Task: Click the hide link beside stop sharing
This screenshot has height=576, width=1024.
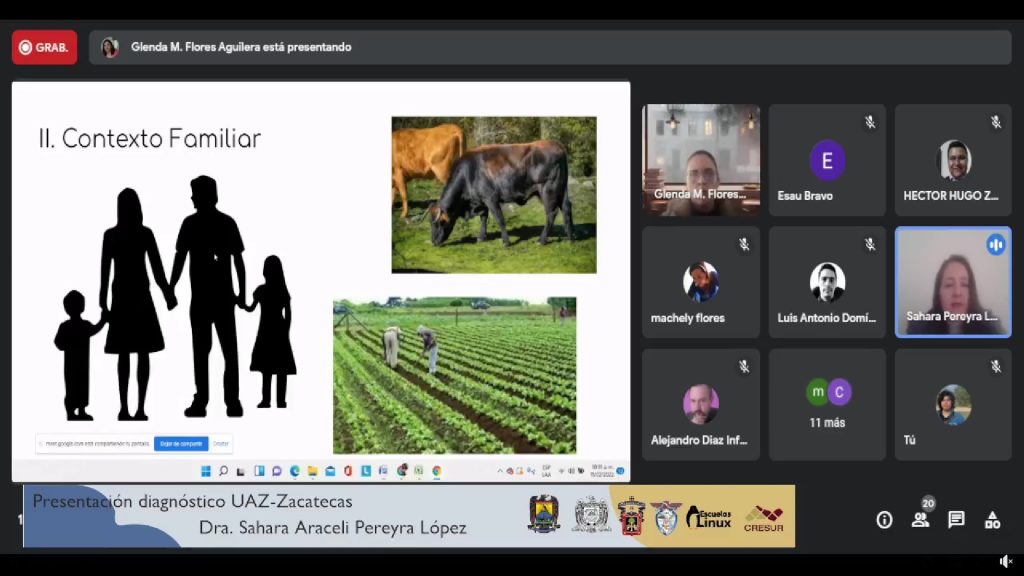Action: 221,444
